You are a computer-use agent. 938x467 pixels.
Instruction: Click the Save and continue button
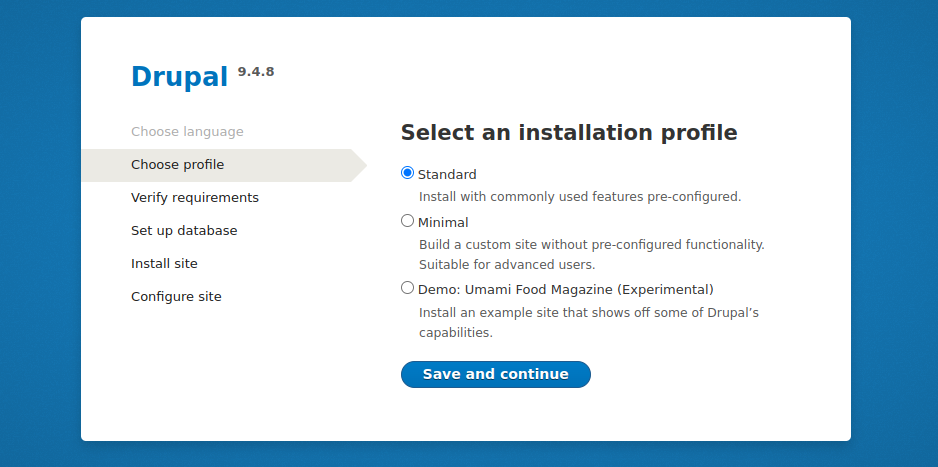click(x=495, y=374)
